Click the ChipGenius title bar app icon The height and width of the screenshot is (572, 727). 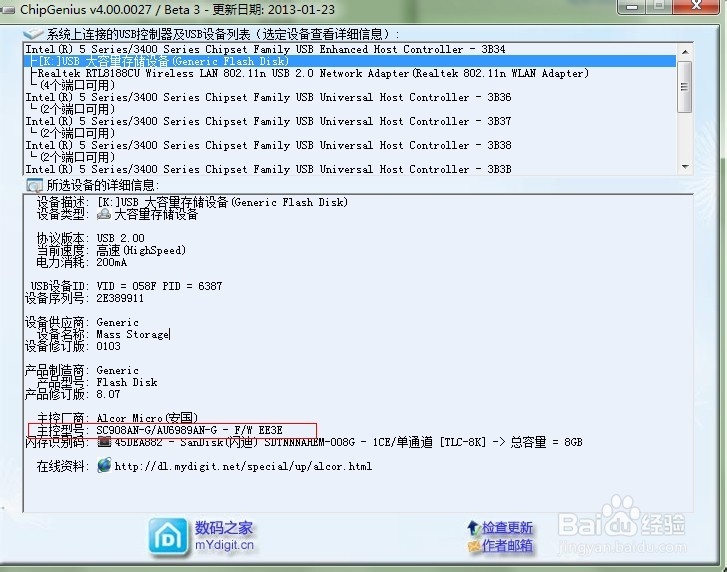pos(8,9)
